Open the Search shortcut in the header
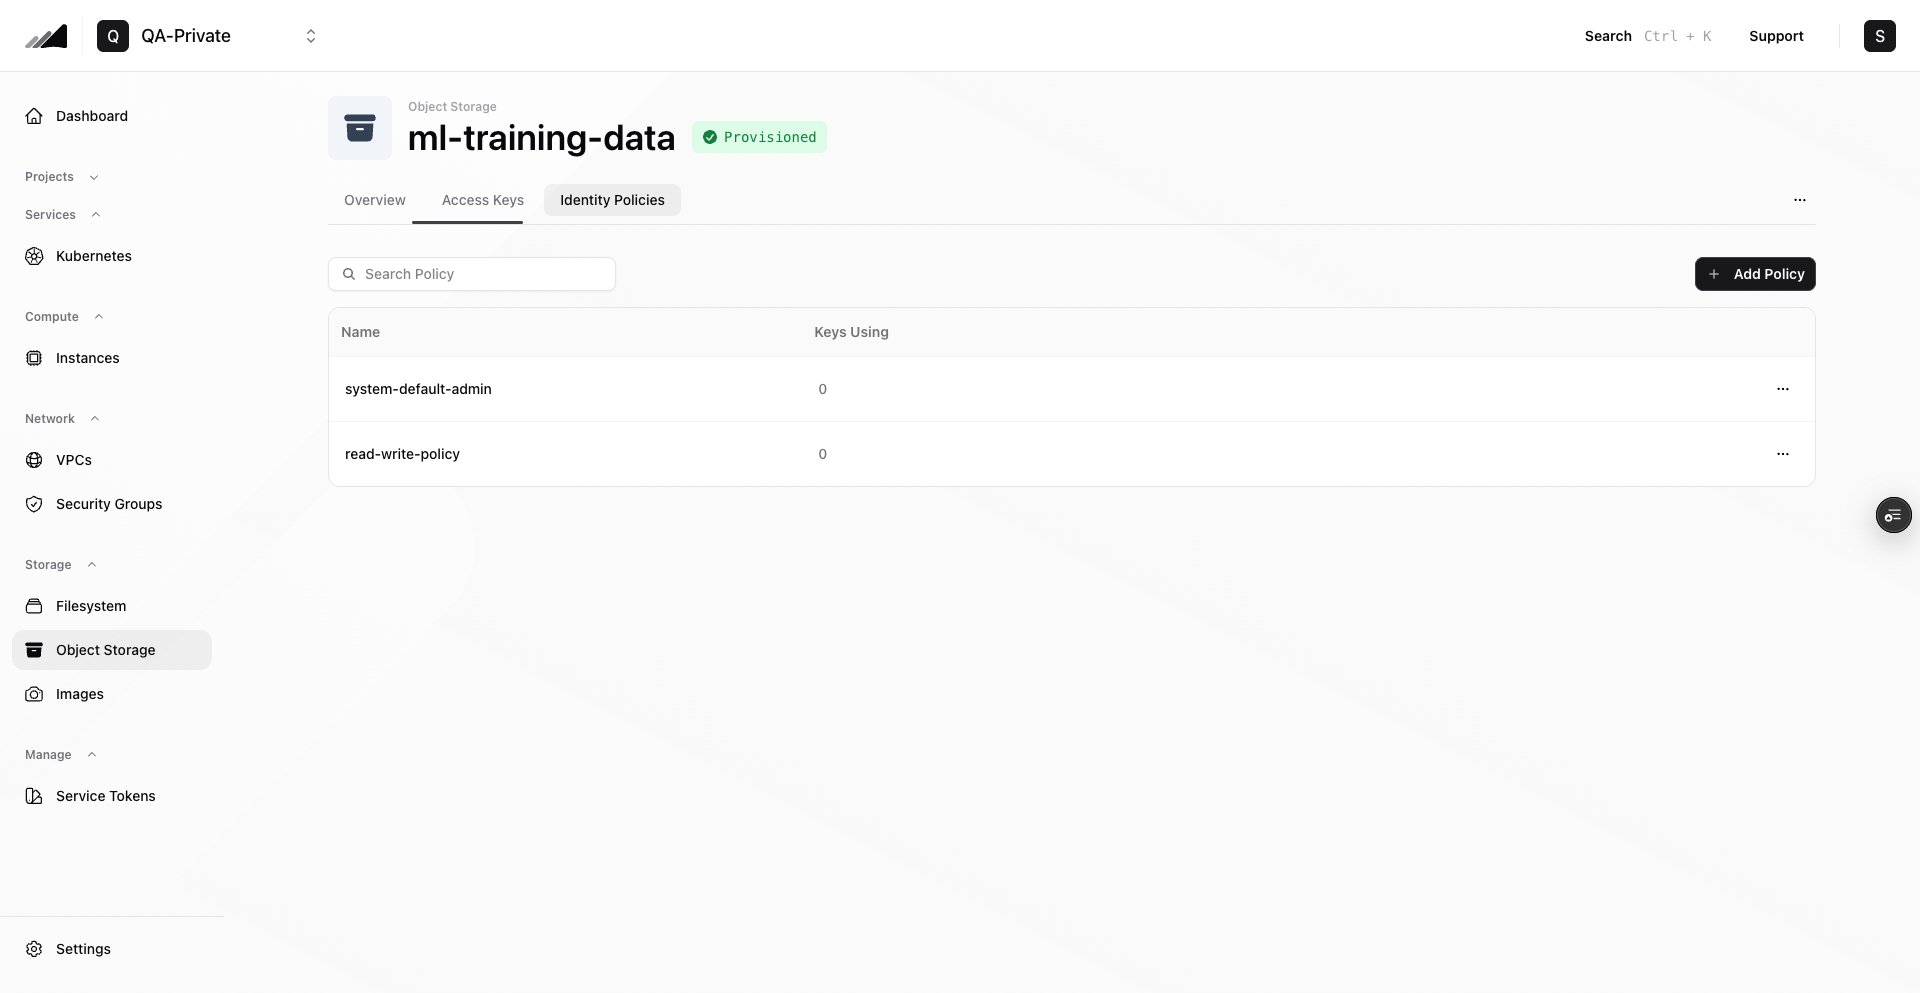Viewport: 1920px width, 993px height. (x=1647, y=36)
